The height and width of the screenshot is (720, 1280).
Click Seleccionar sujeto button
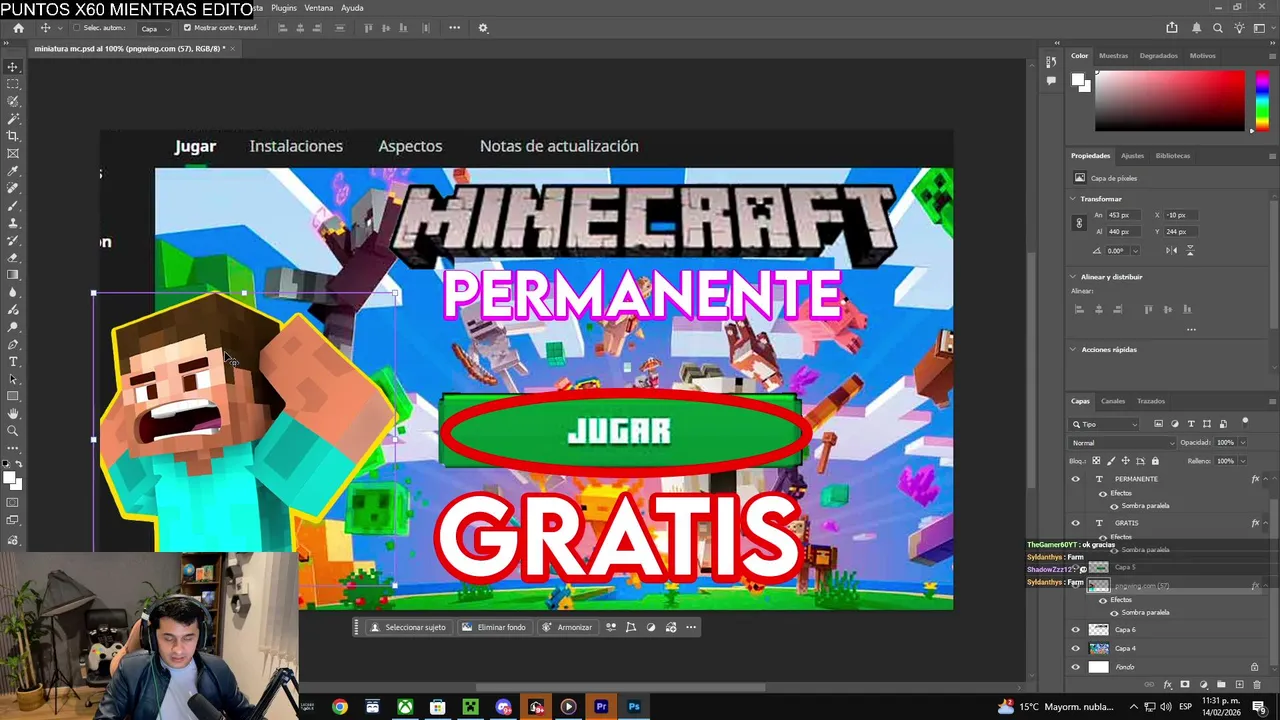point(408,627)
